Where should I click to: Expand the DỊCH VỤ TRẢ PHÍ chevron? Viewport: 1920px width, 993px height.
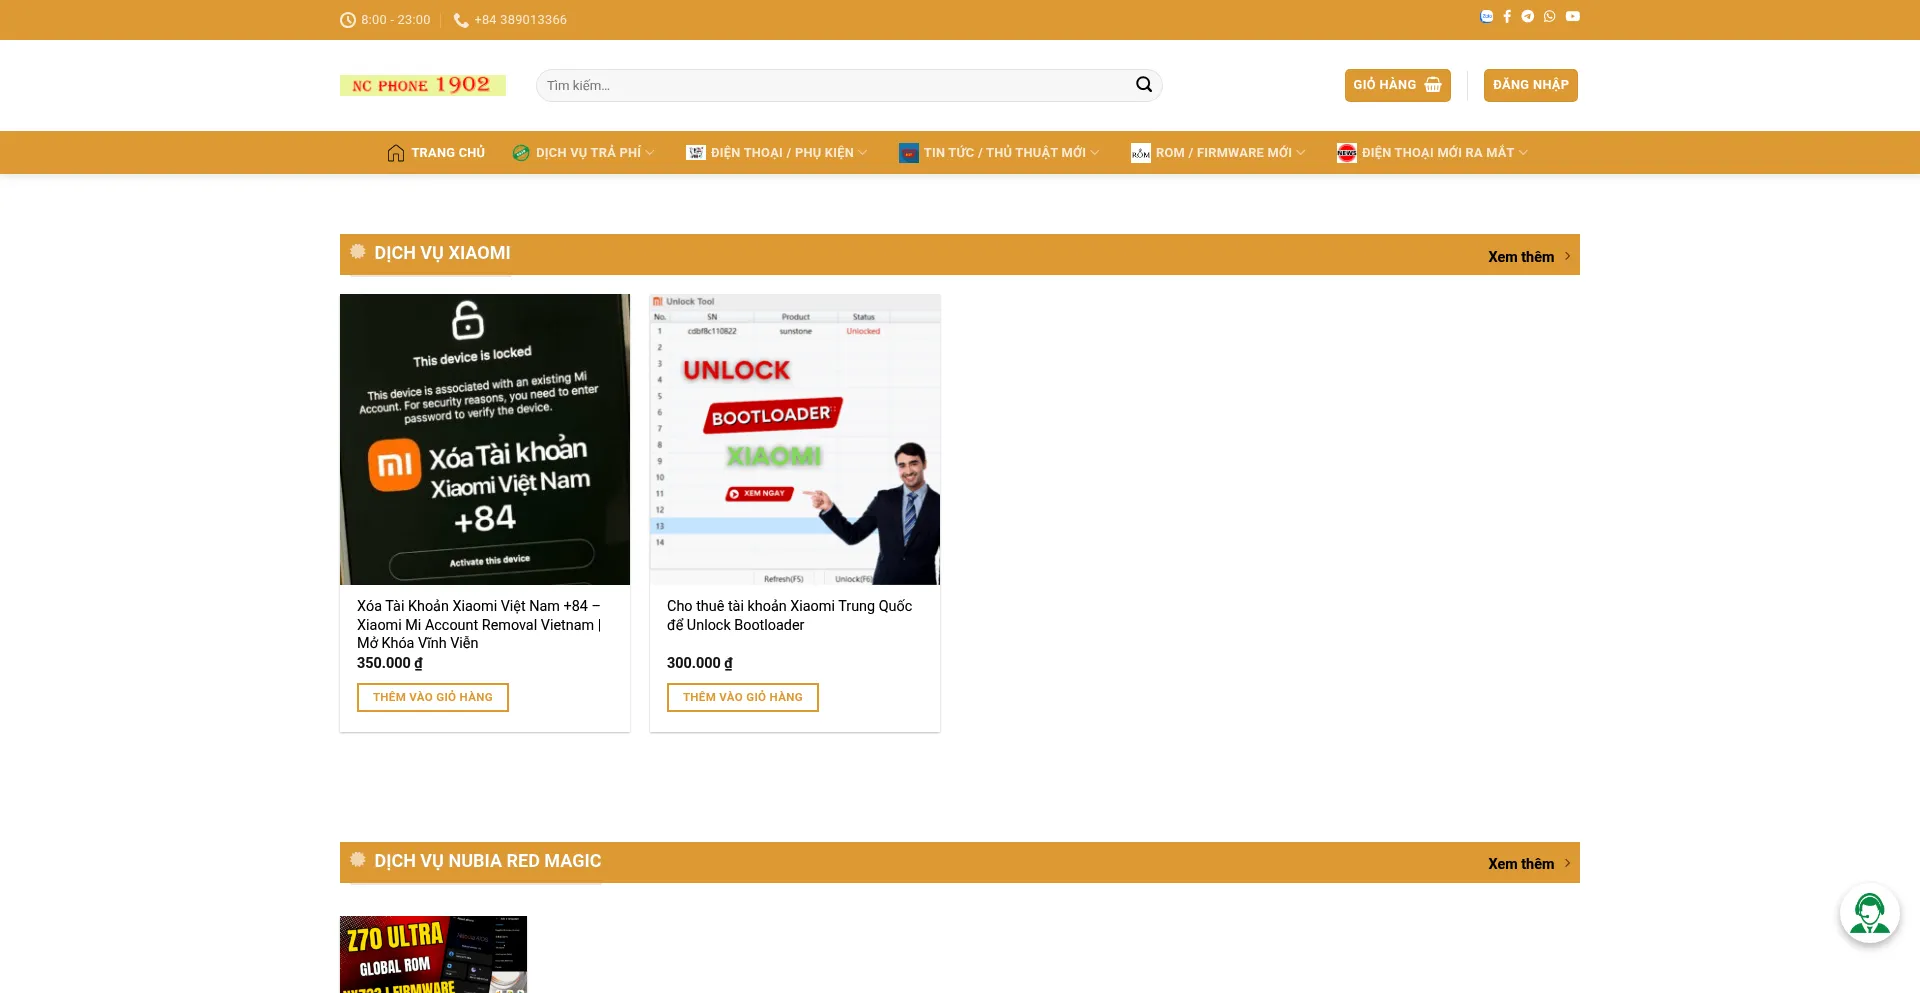[x=650, y=153]
